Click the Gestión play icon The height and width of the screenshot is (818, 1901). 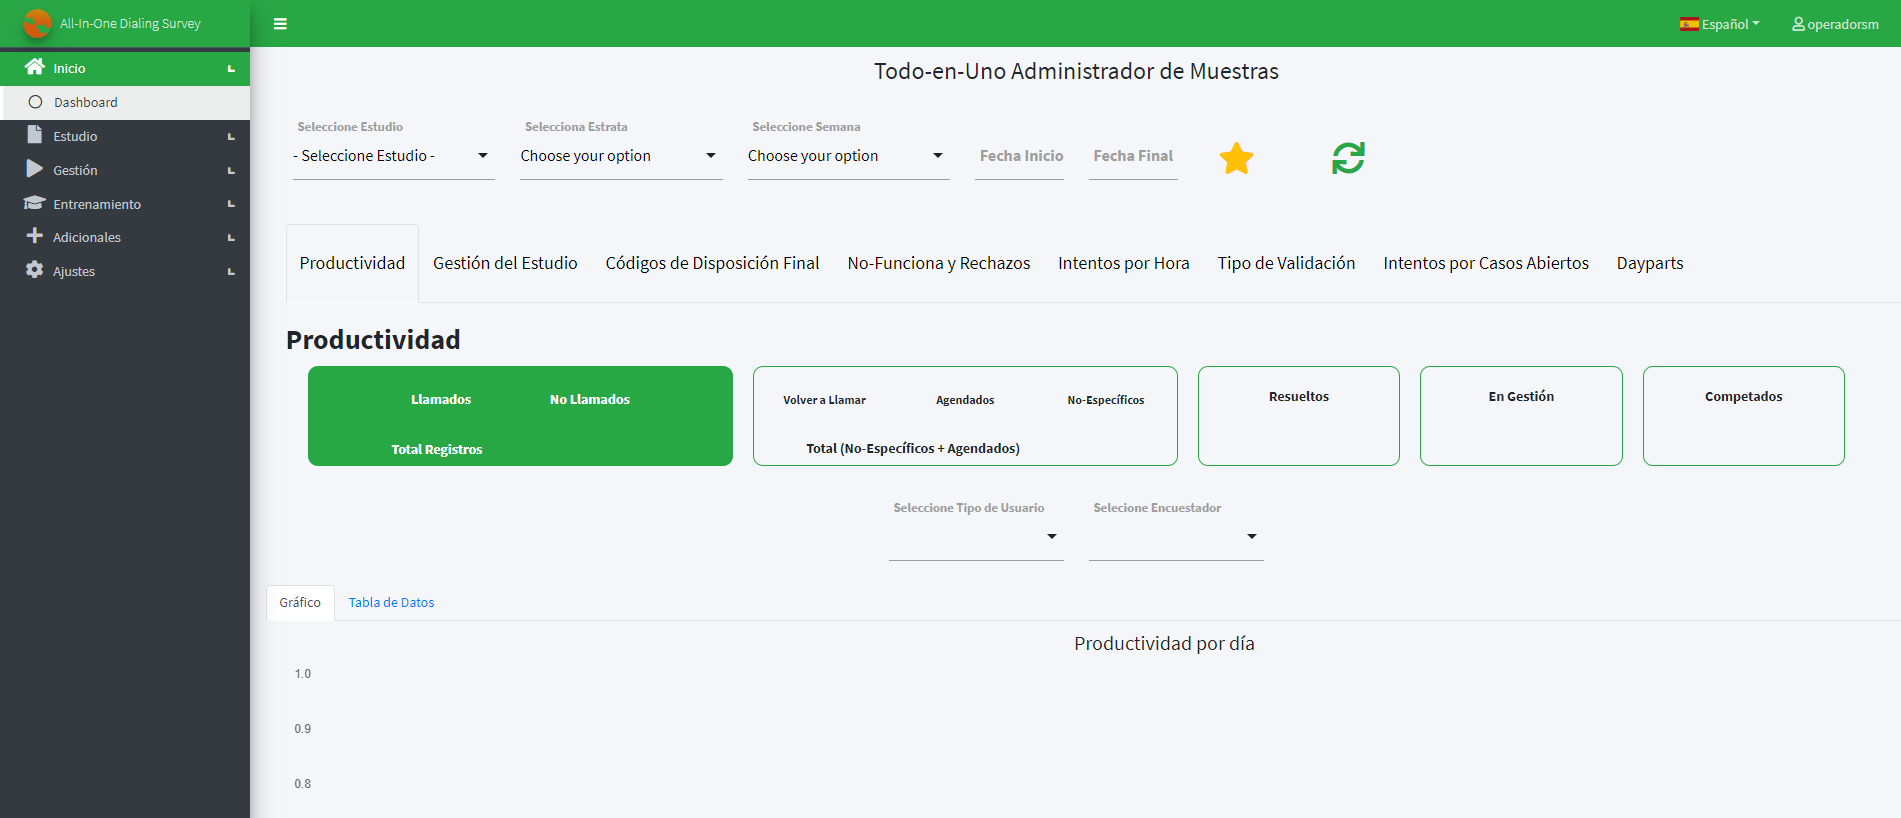(x=35, y=169)
